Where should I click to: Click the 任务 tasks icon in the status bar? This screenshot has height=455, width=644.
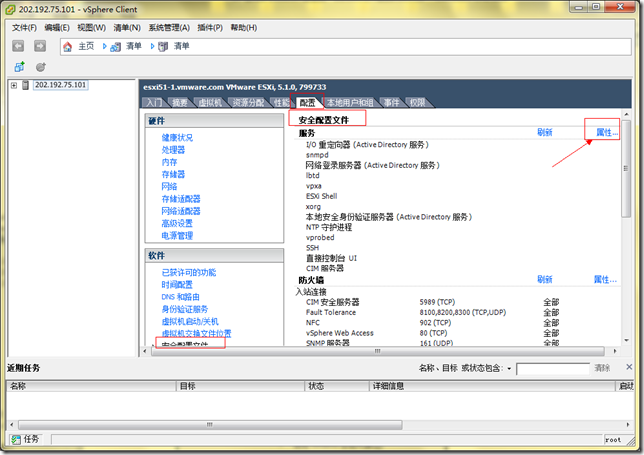pos(16,439)
